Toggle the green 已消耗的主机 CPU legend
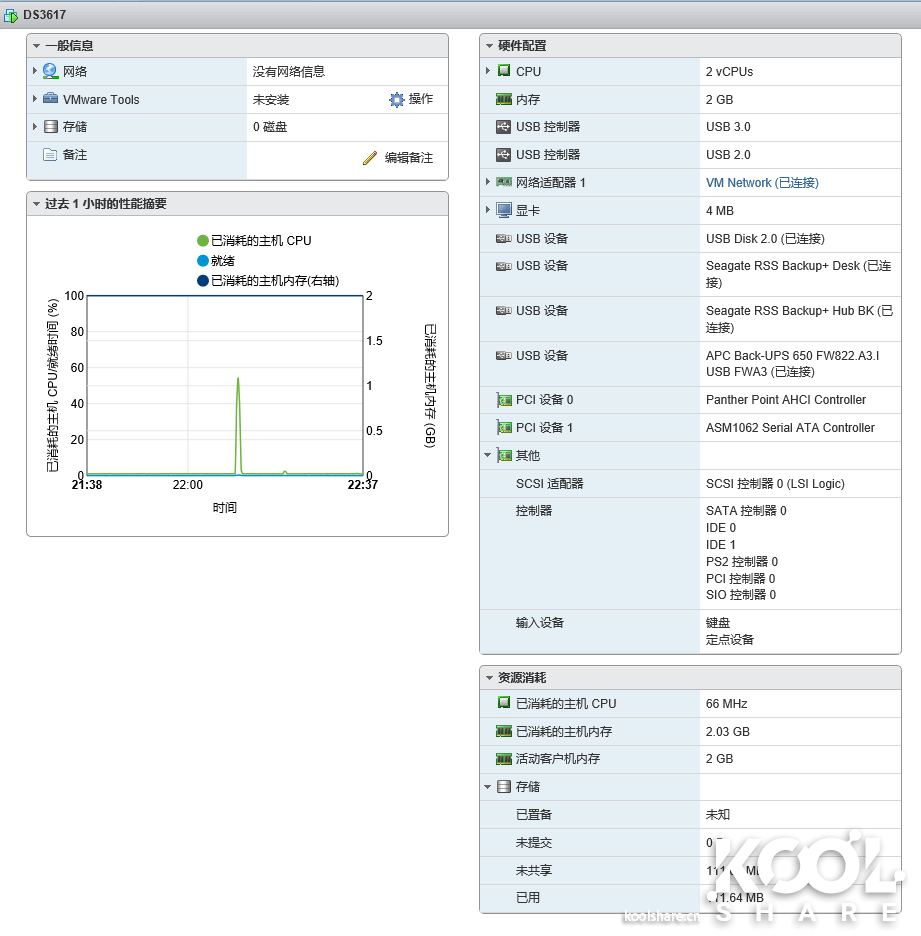 [203, 241]
